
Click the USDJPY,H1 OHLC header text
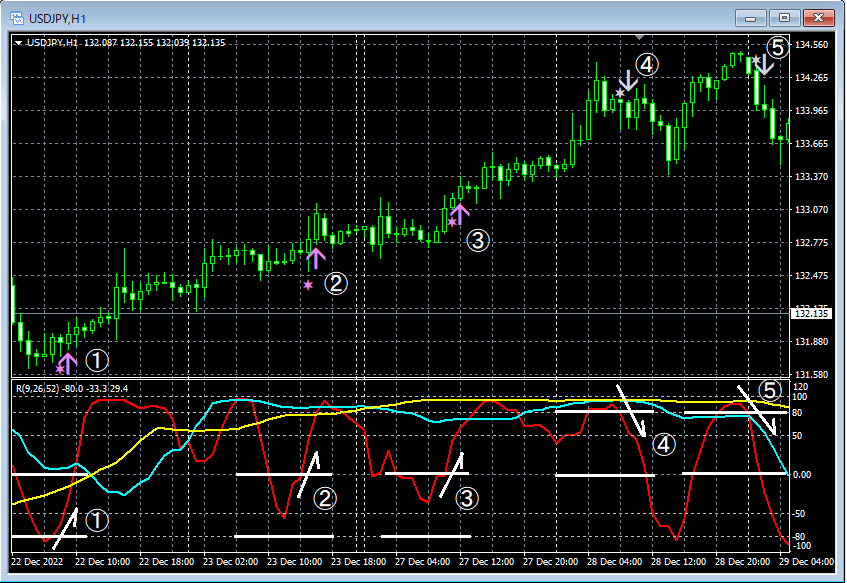click(x=126, y=43)
